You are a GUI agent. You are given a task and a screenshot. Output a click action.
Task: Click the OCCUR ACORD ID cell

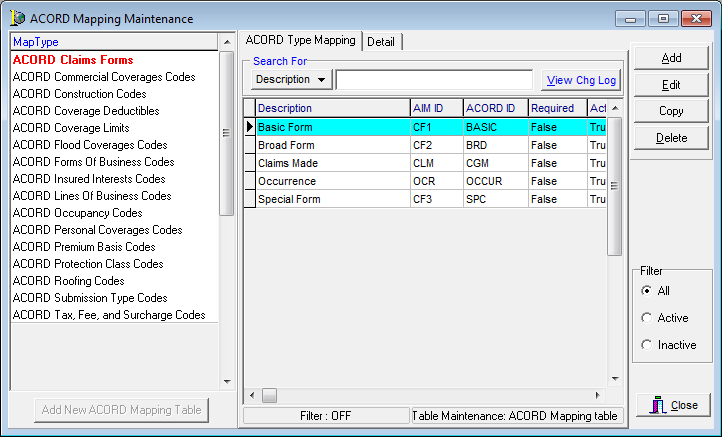(495, 181)
